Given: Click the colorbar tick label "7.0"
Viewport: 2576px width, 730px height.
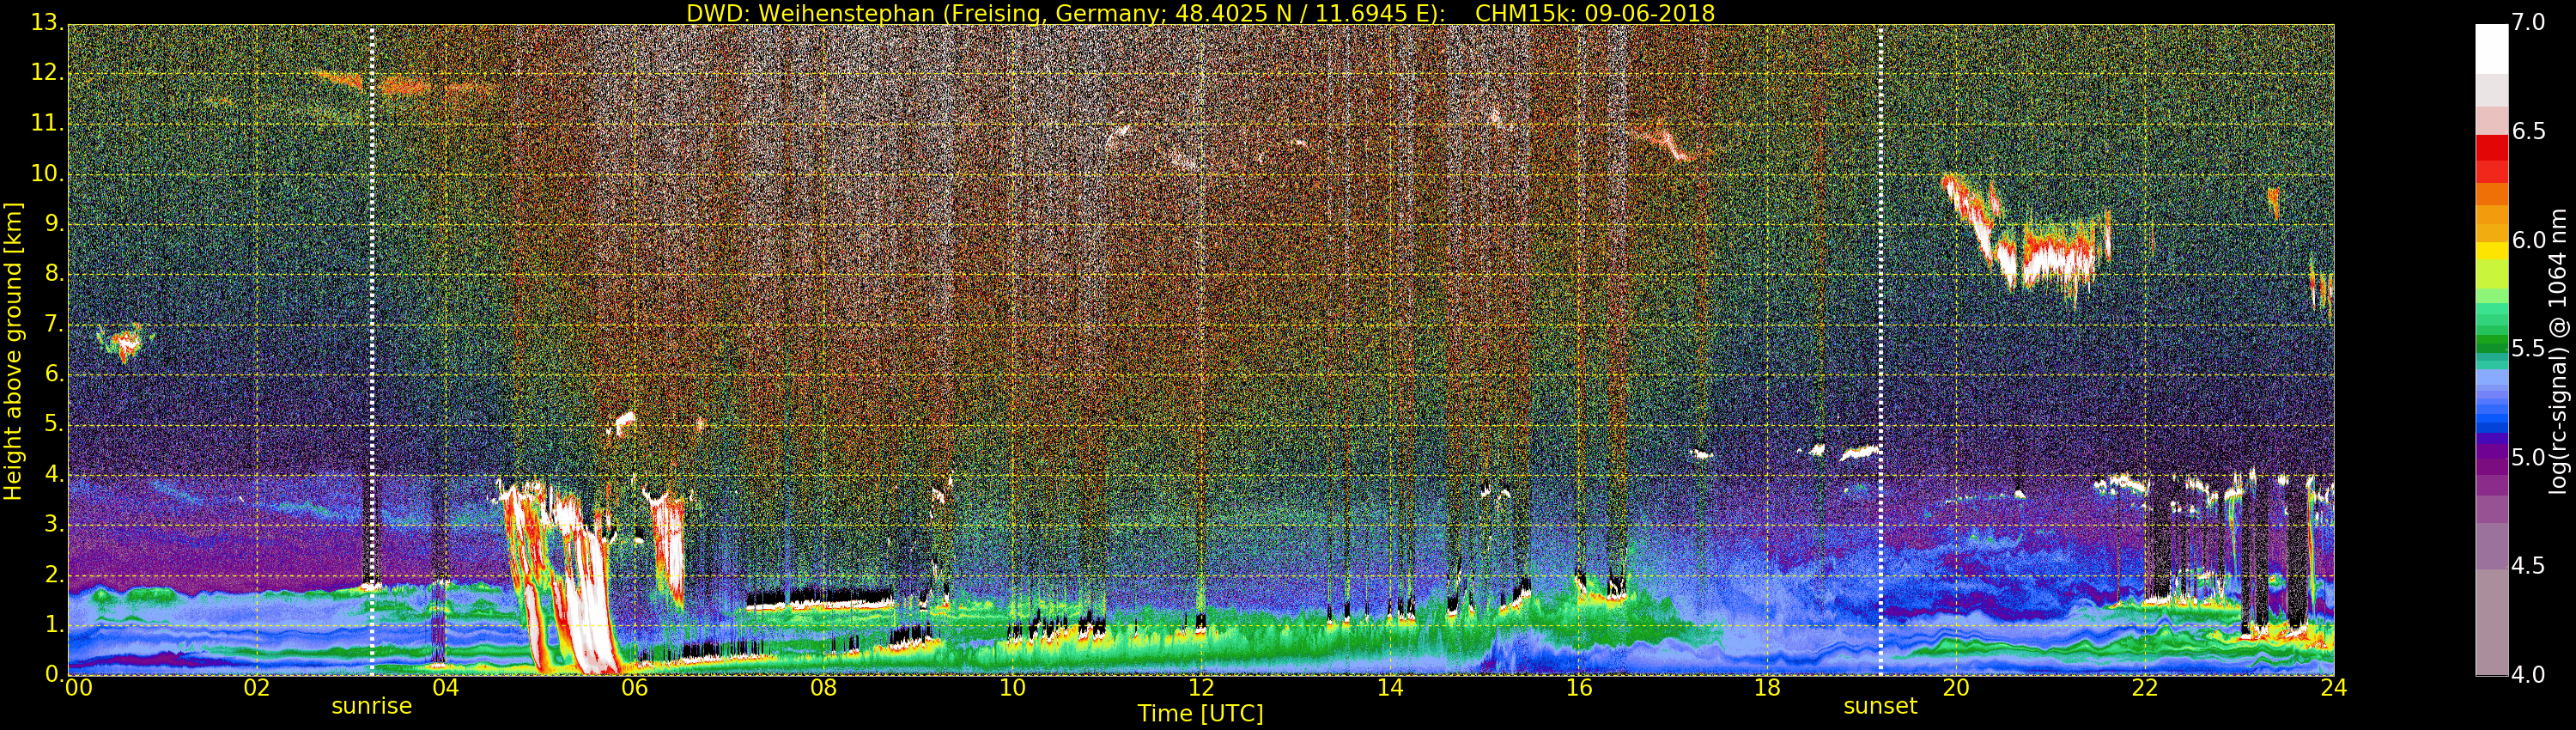Looking at the screenshot, I should click(2529, 23).
